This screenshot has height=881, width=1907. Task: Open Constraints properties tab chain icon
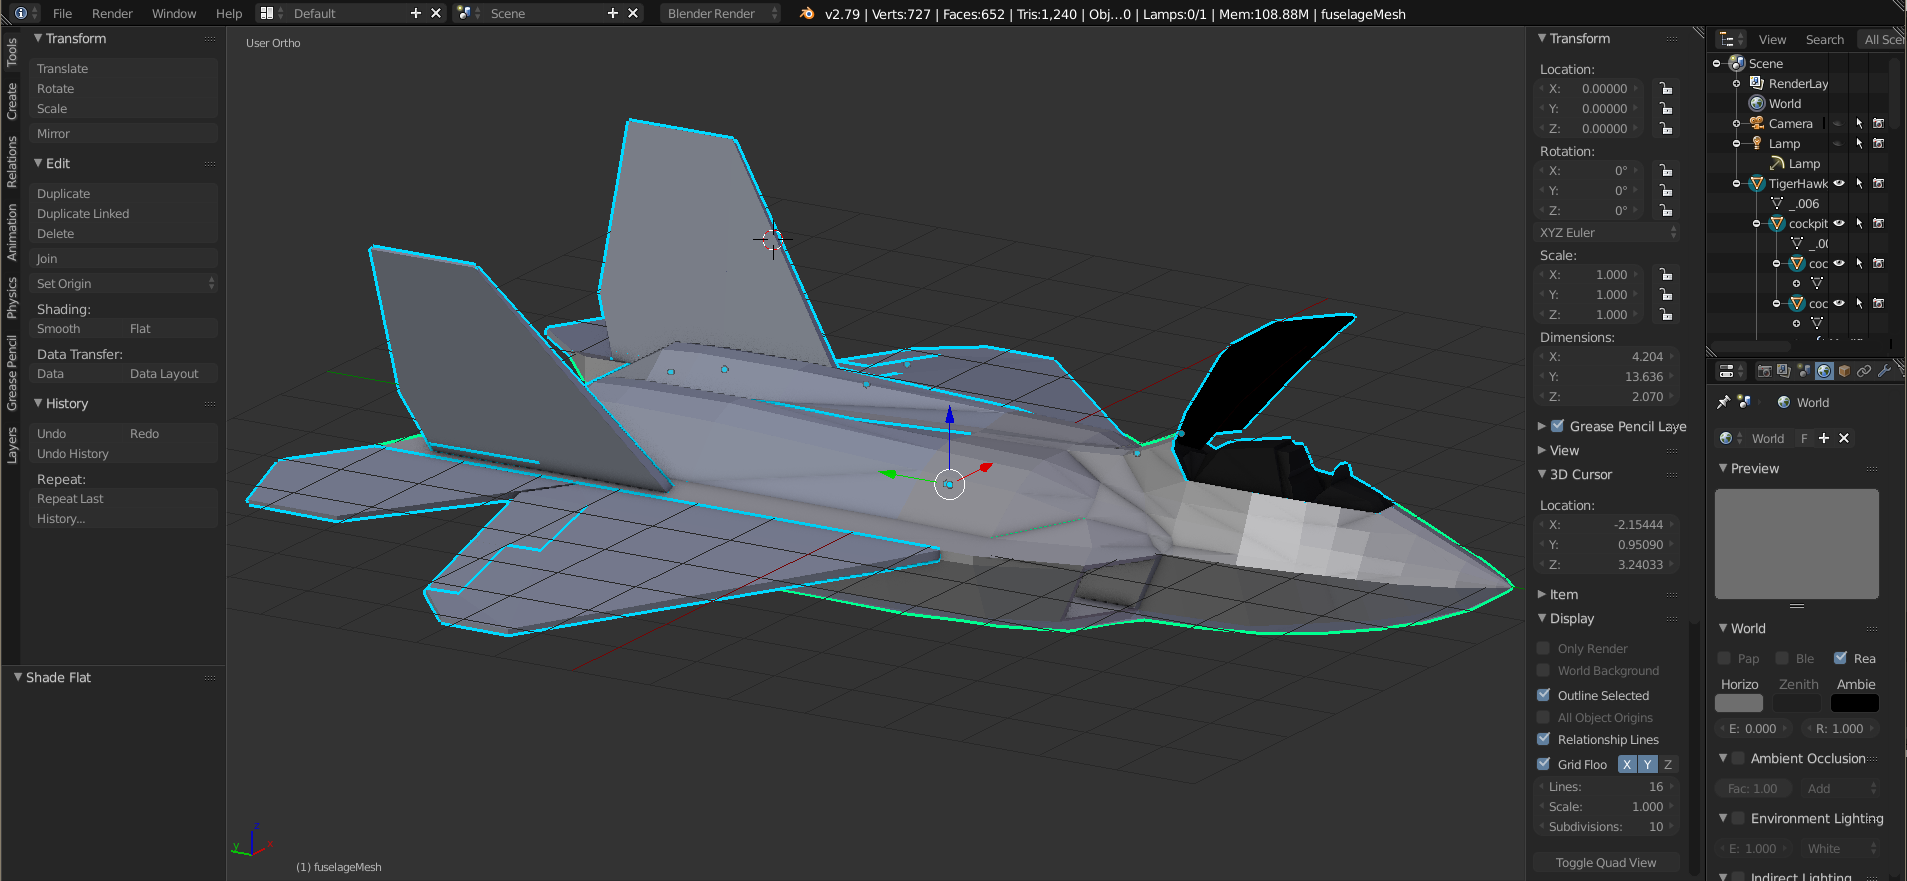(1864, 371)
